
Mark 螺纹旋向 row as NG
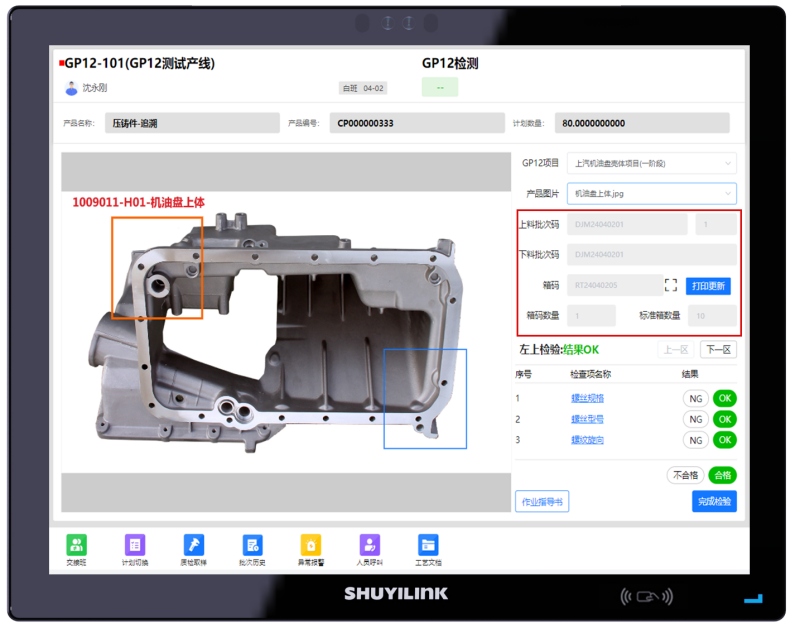(x=695, y=440)
